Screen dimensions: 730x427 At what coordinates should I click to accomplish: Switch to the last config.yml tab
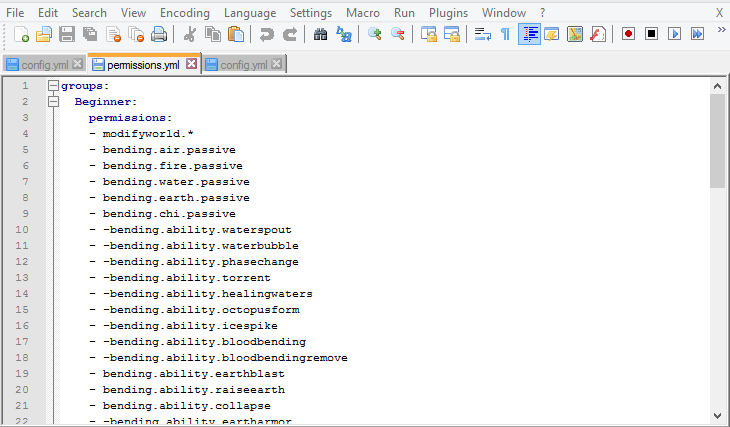[x=243, y=64]
